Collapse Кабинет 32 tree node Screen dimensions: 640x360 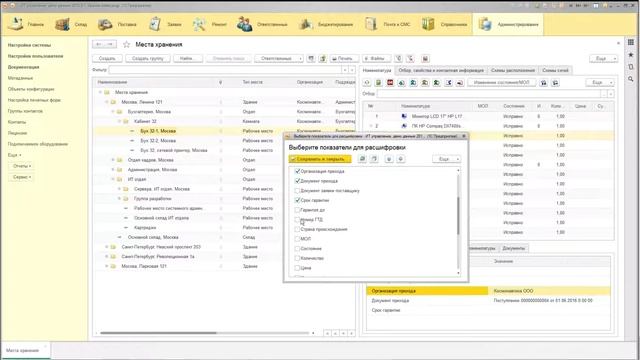(x=120, y=121)
